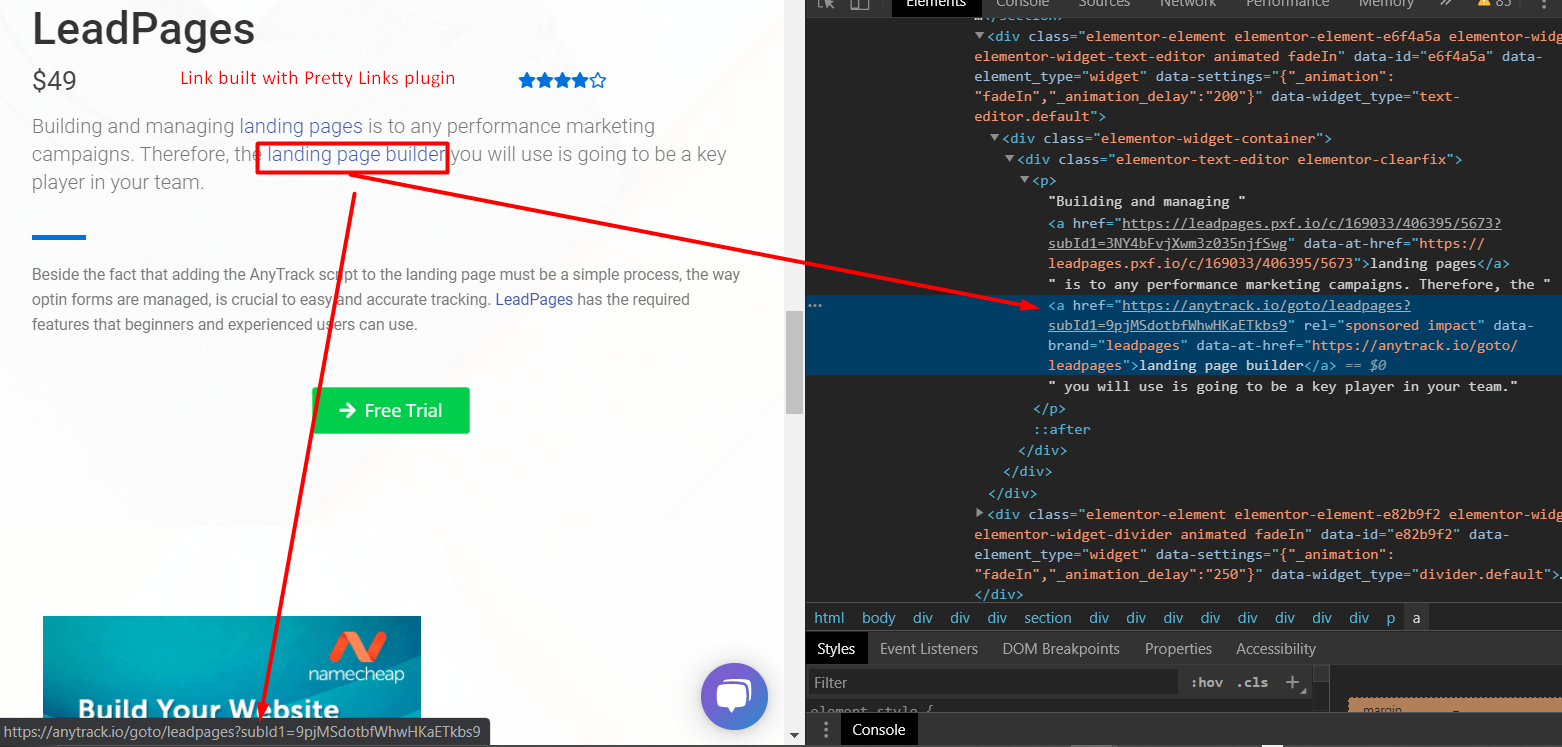Switch to the Sources panel tab
Viewport: 1562px width, 747px height.
[x=1104, y=4]
